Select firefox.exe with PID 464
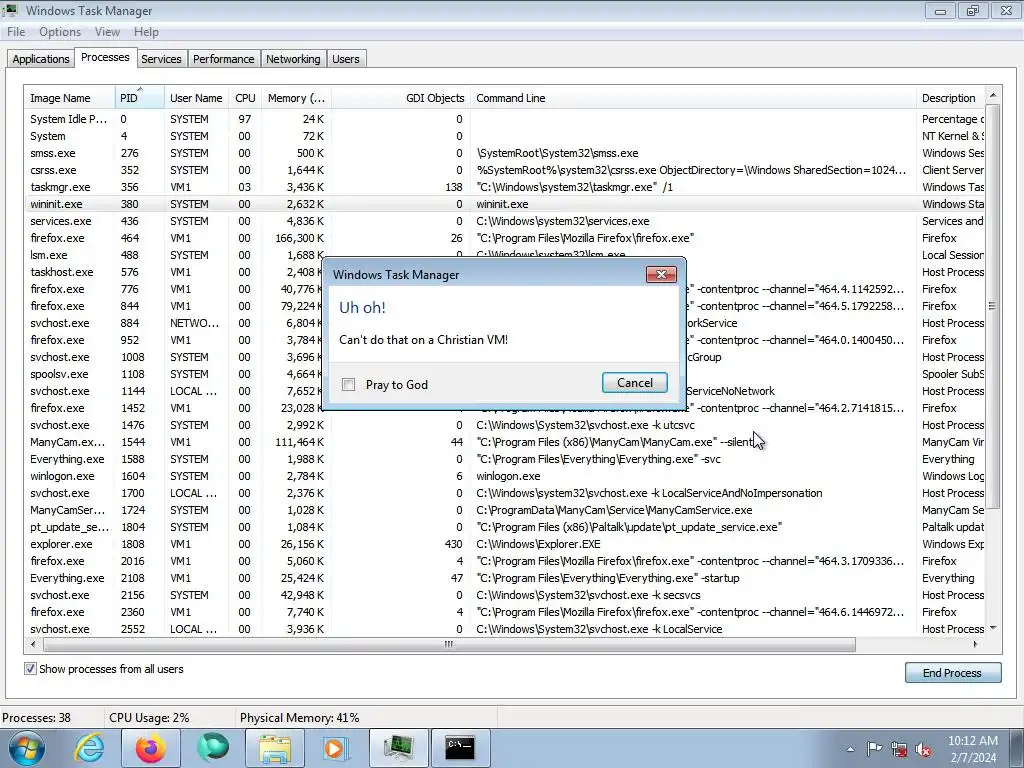1024x768 pixels. [504, 238]
